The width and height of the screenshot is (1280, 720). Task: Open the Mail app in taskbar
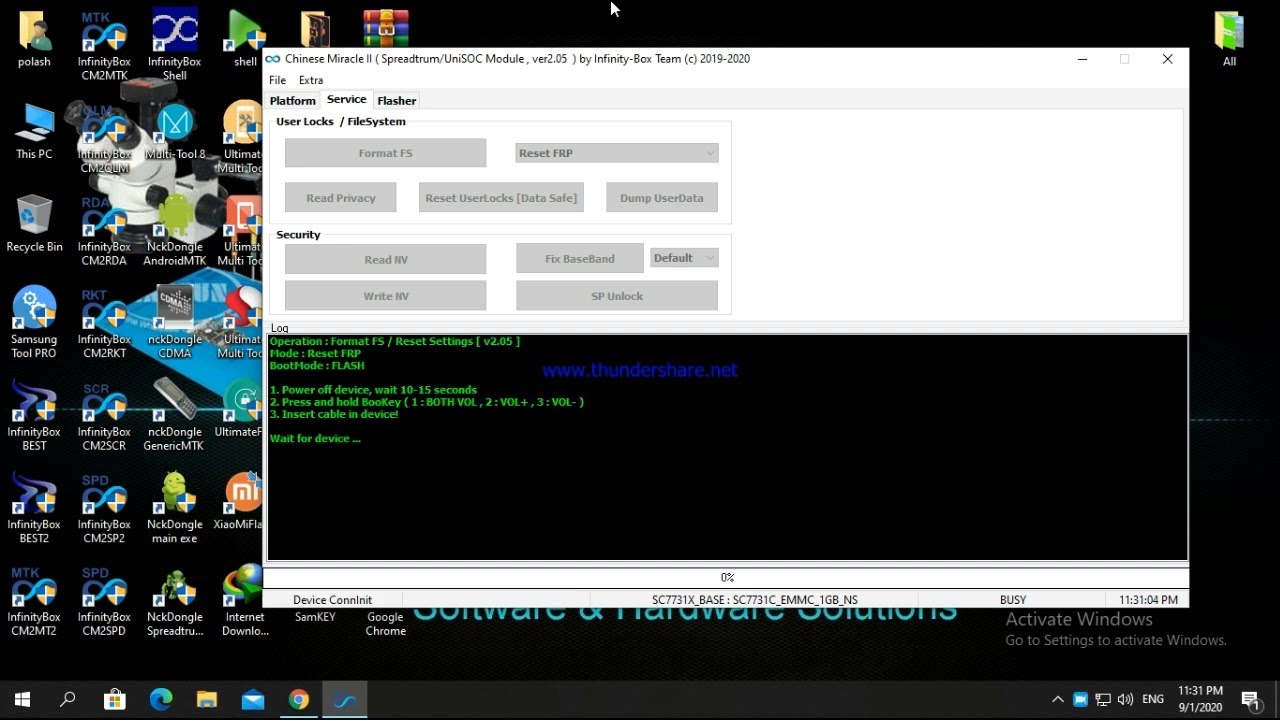(x=253, y=700)
